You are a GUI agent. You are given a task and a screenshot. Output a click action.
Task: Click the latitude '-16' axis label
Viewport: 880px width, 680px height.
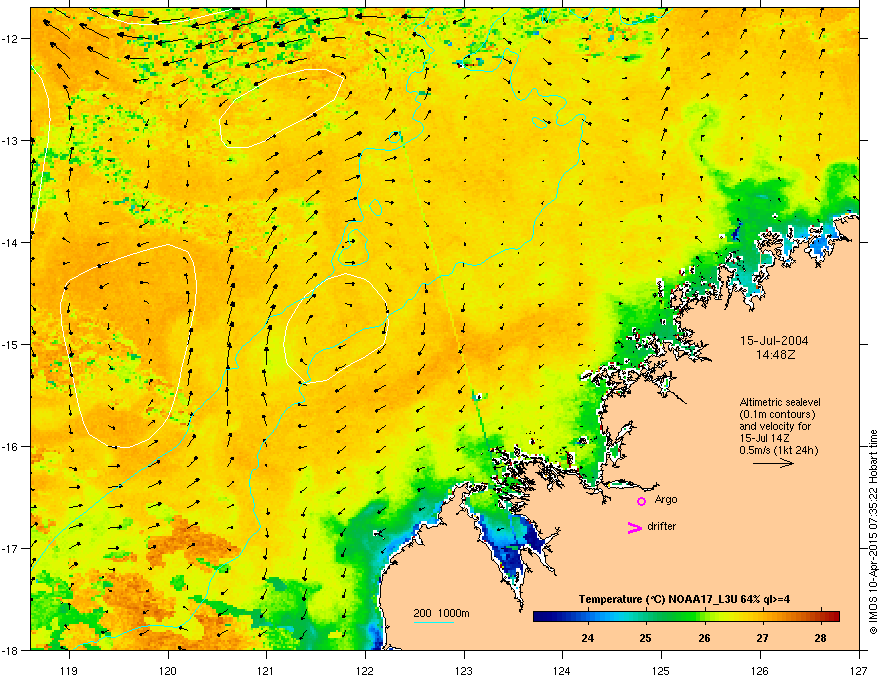(11, 447)
